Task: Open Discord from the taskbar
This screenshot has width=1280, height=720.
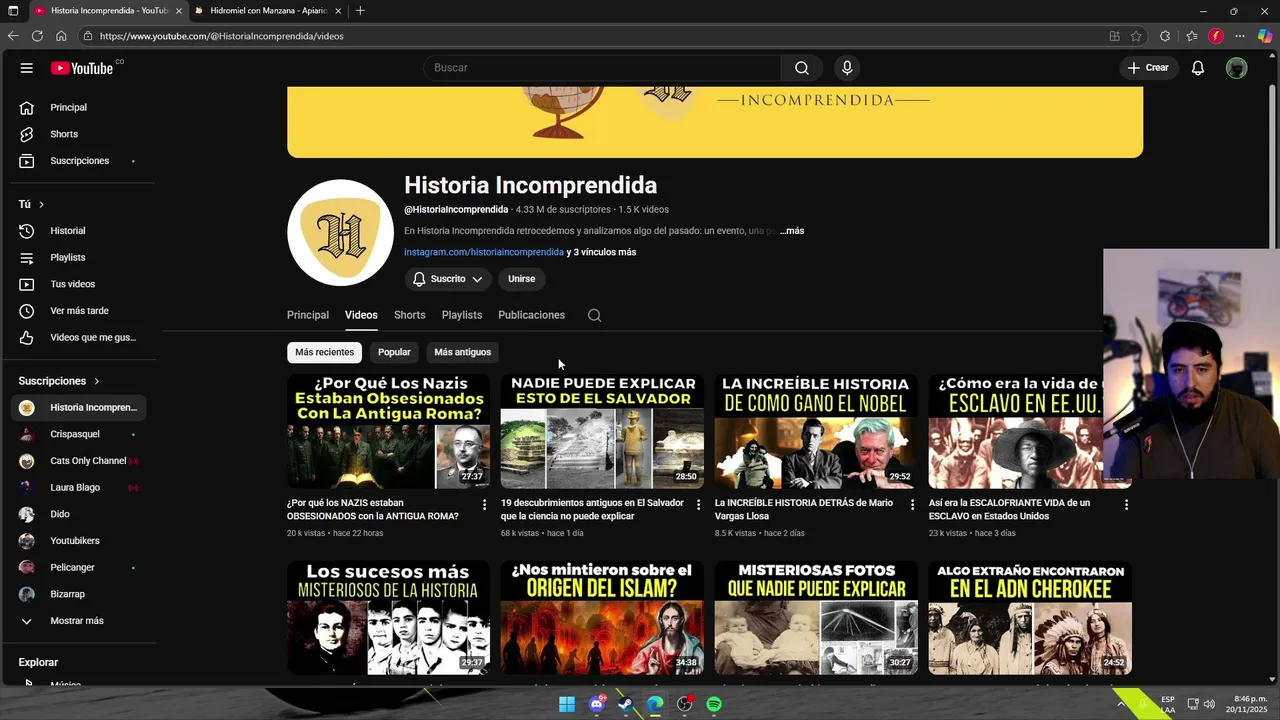Action: [597, 704]
